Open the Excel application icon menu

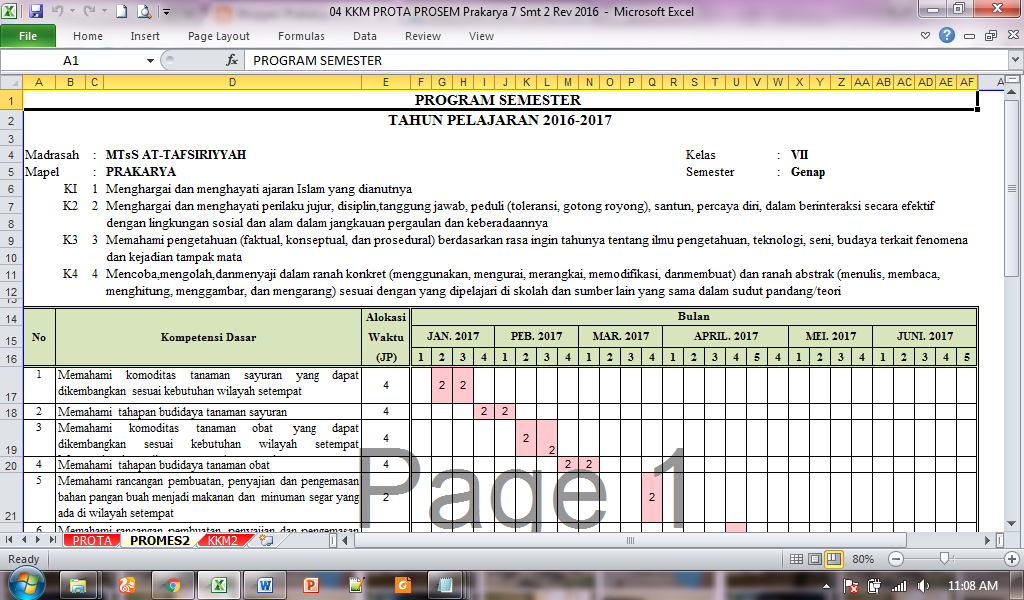10,11
